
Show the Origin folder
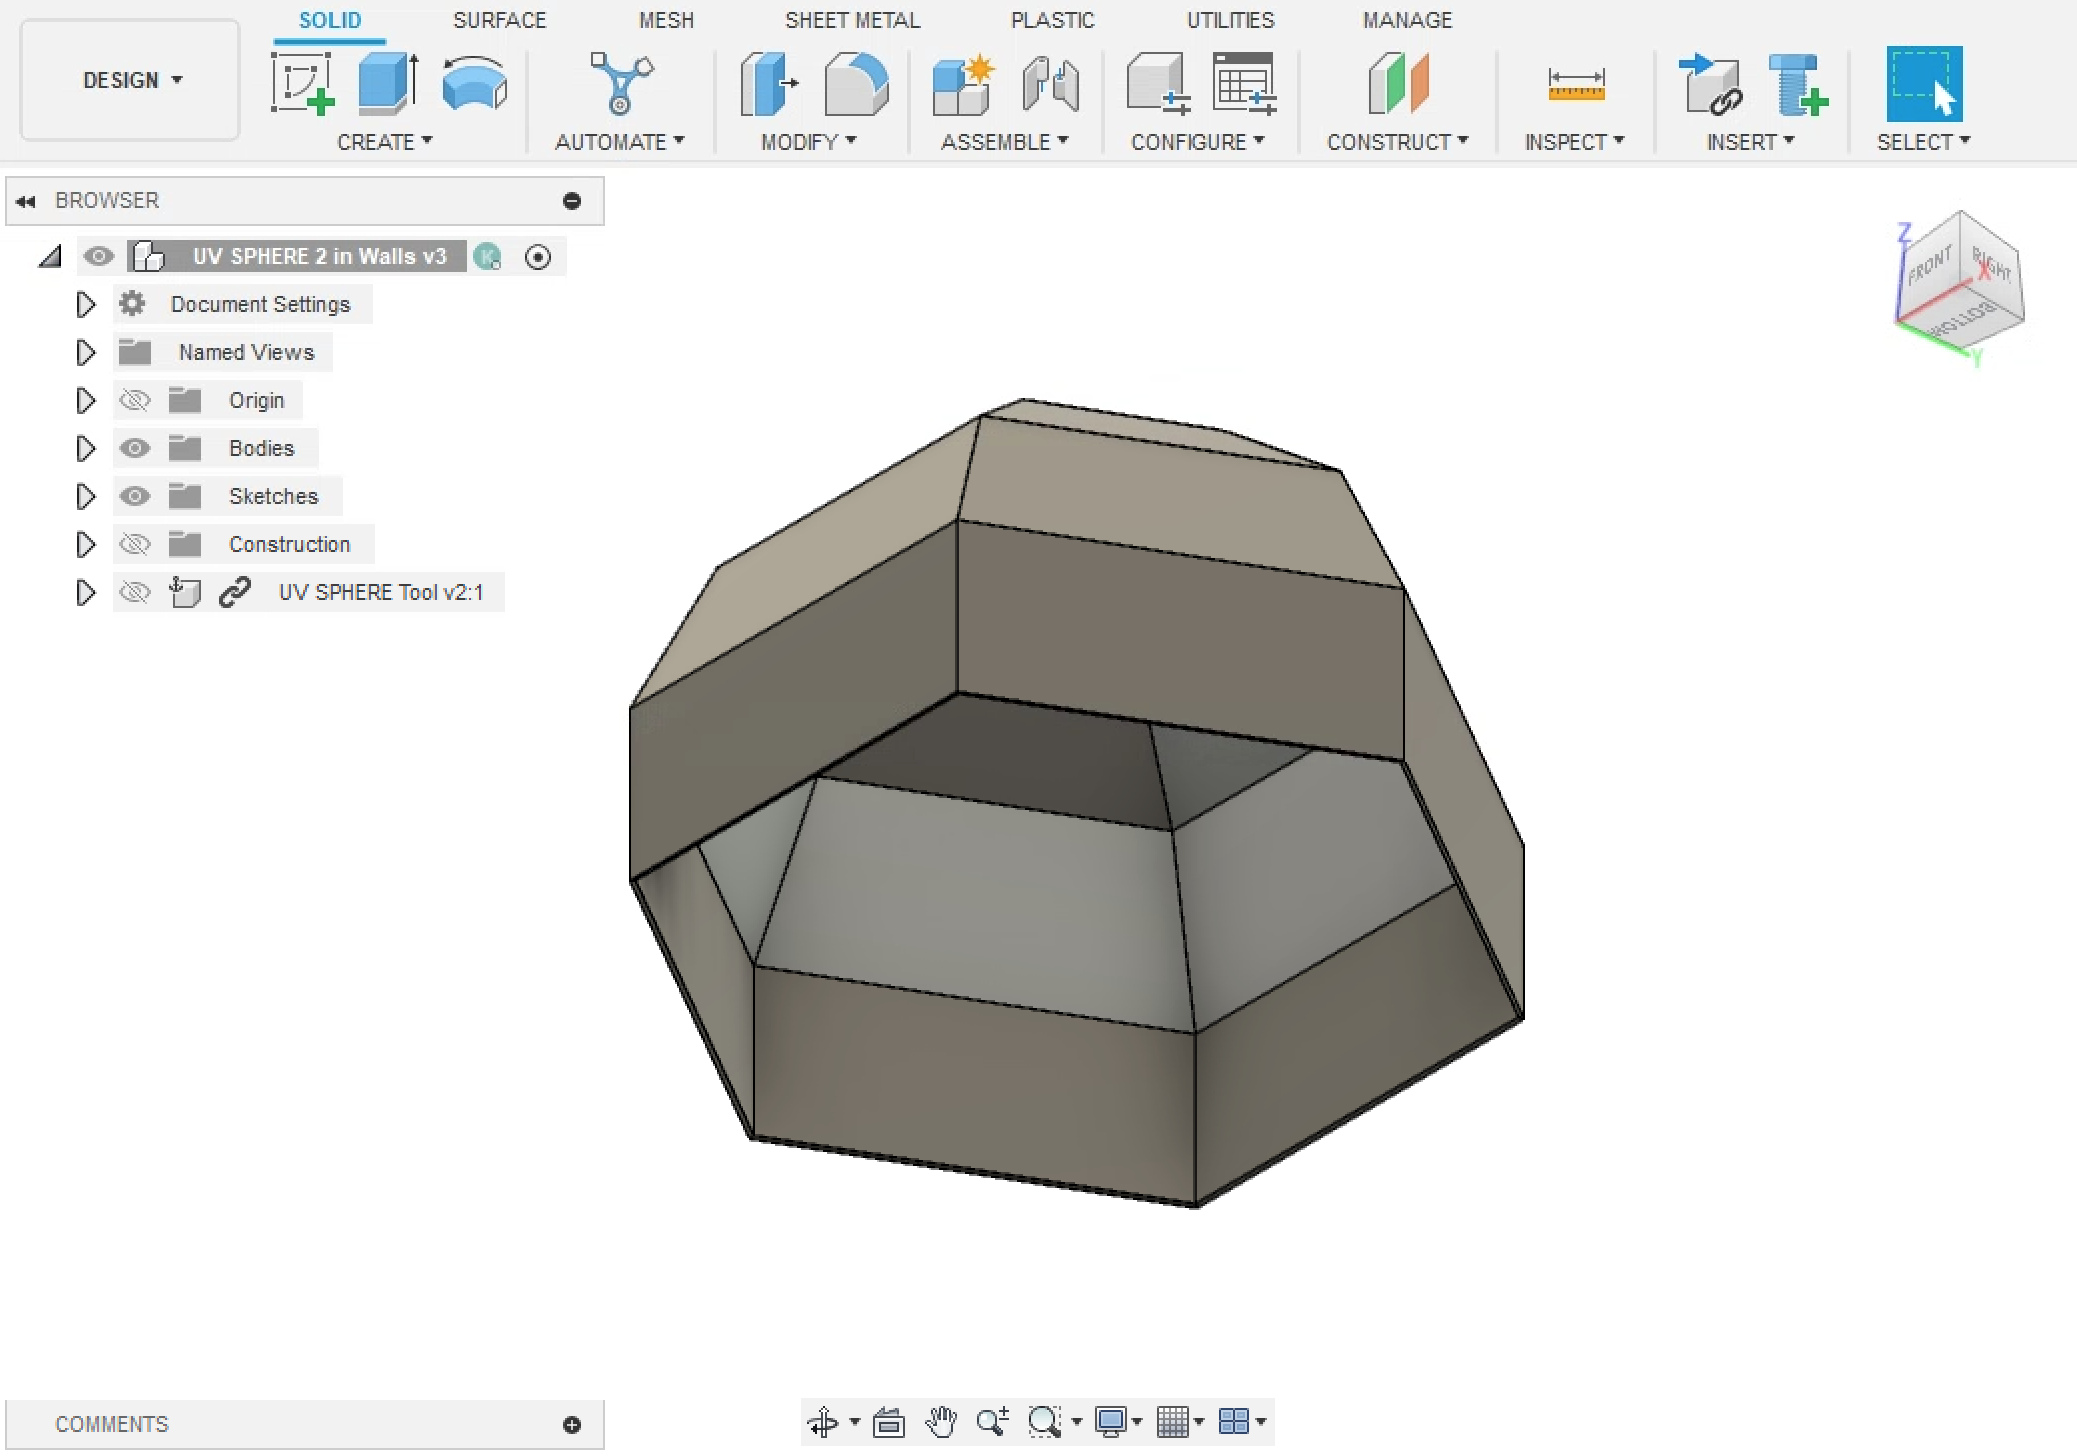[135, 400]
